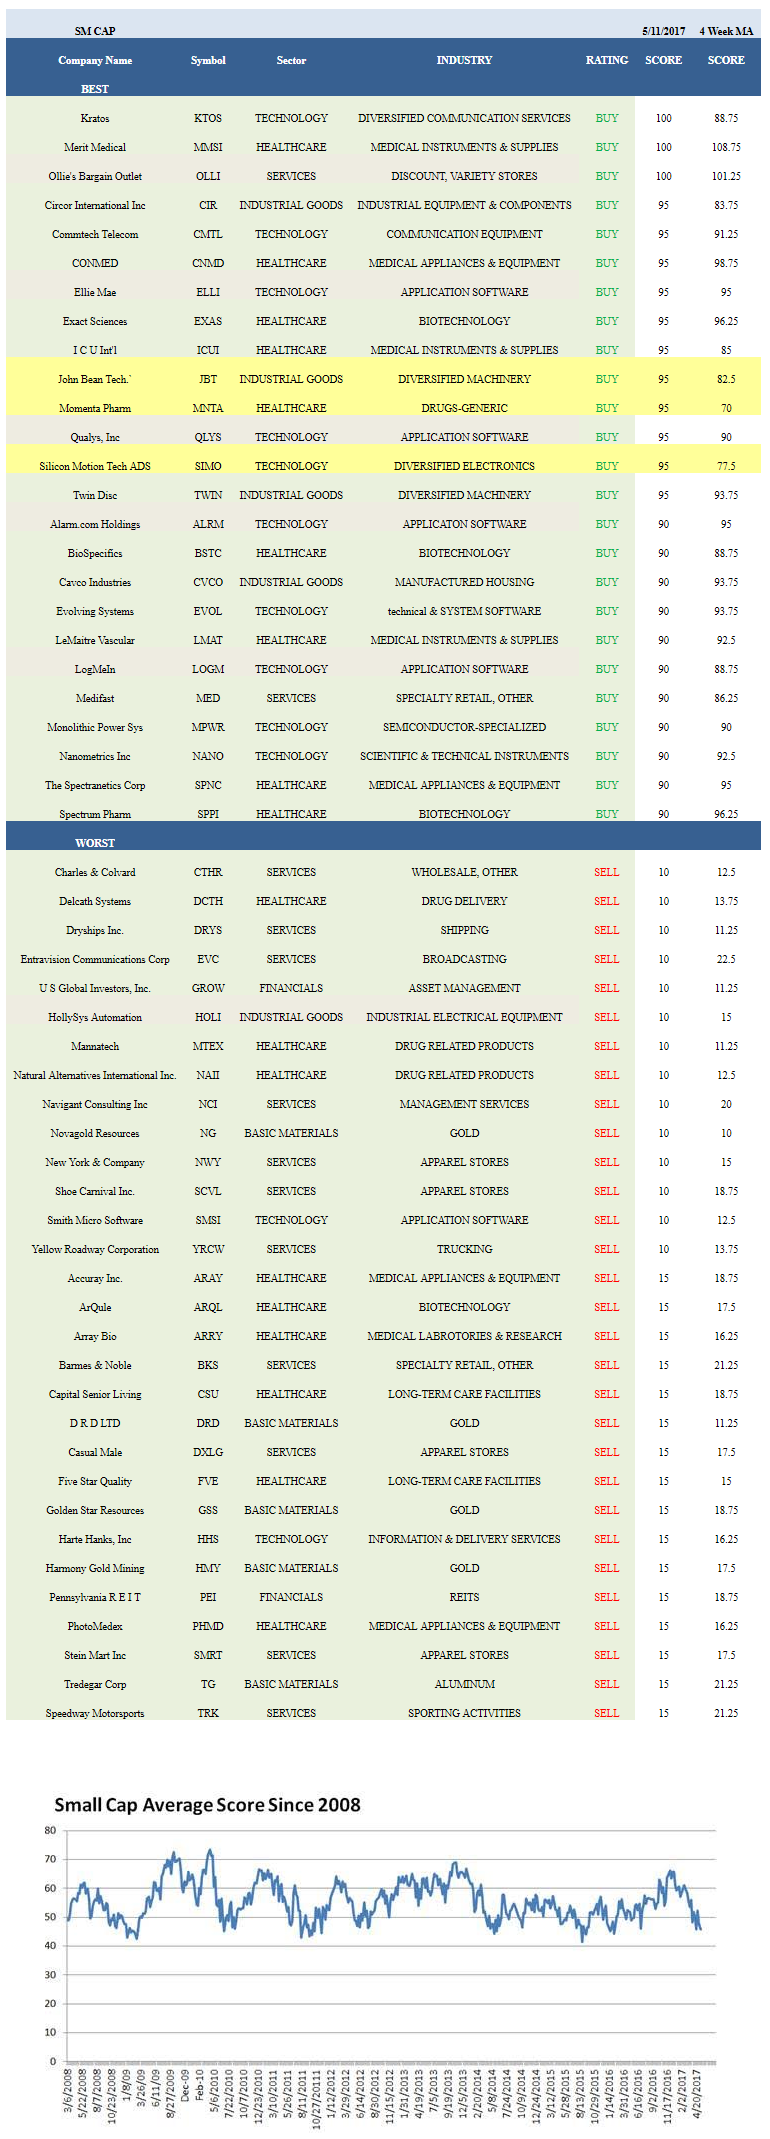
Task: Click the Mannatech company cell
Action: (x=95, y=1046)
